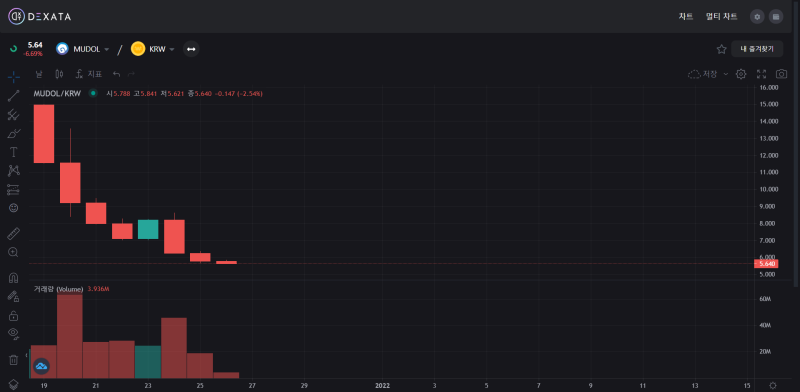Click the 60M volume axis label
Image resolution: width=800 pixels, height=392 pixels.
tap(765, 299)
